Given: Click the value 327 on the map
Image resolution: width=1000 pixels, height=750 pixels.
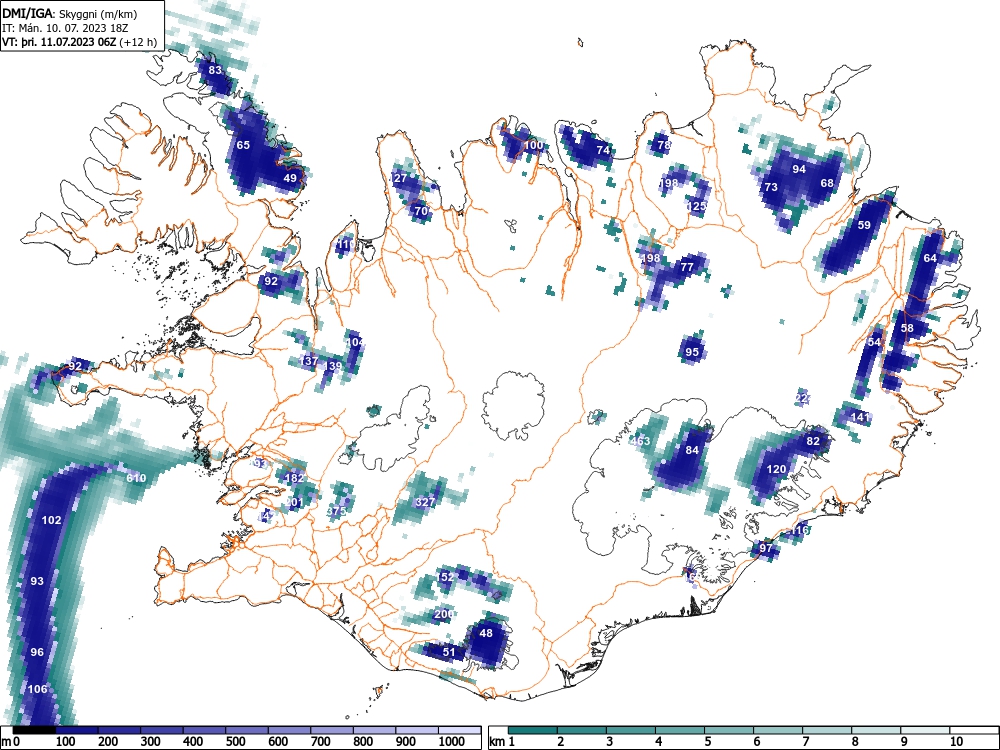Looking at the screenshot, I should click(425, 502).
